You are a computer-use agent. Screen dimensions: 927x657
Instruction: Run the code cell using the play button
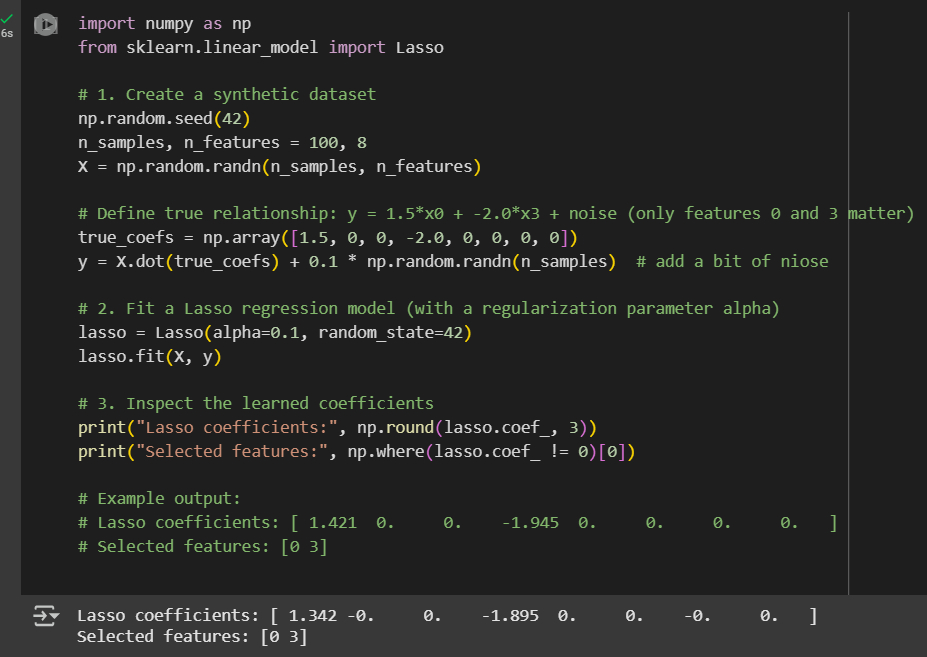tap(46, 24)
